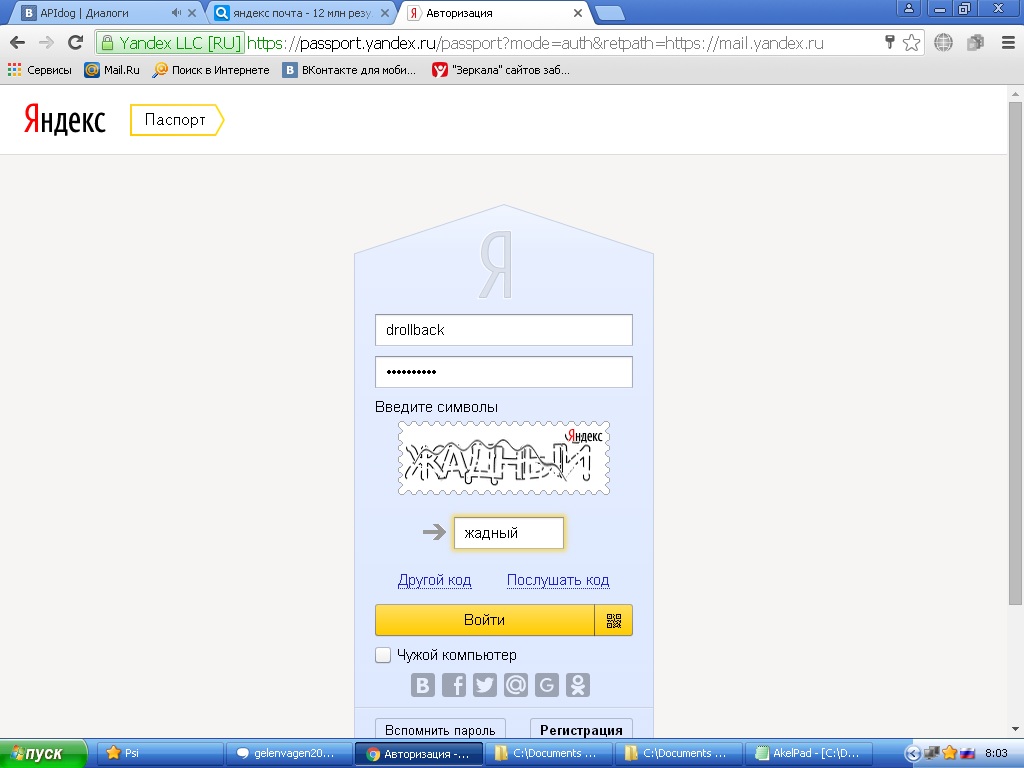
Task: Sign in with Odnoklassniki icon
Action: coord(578,685)
